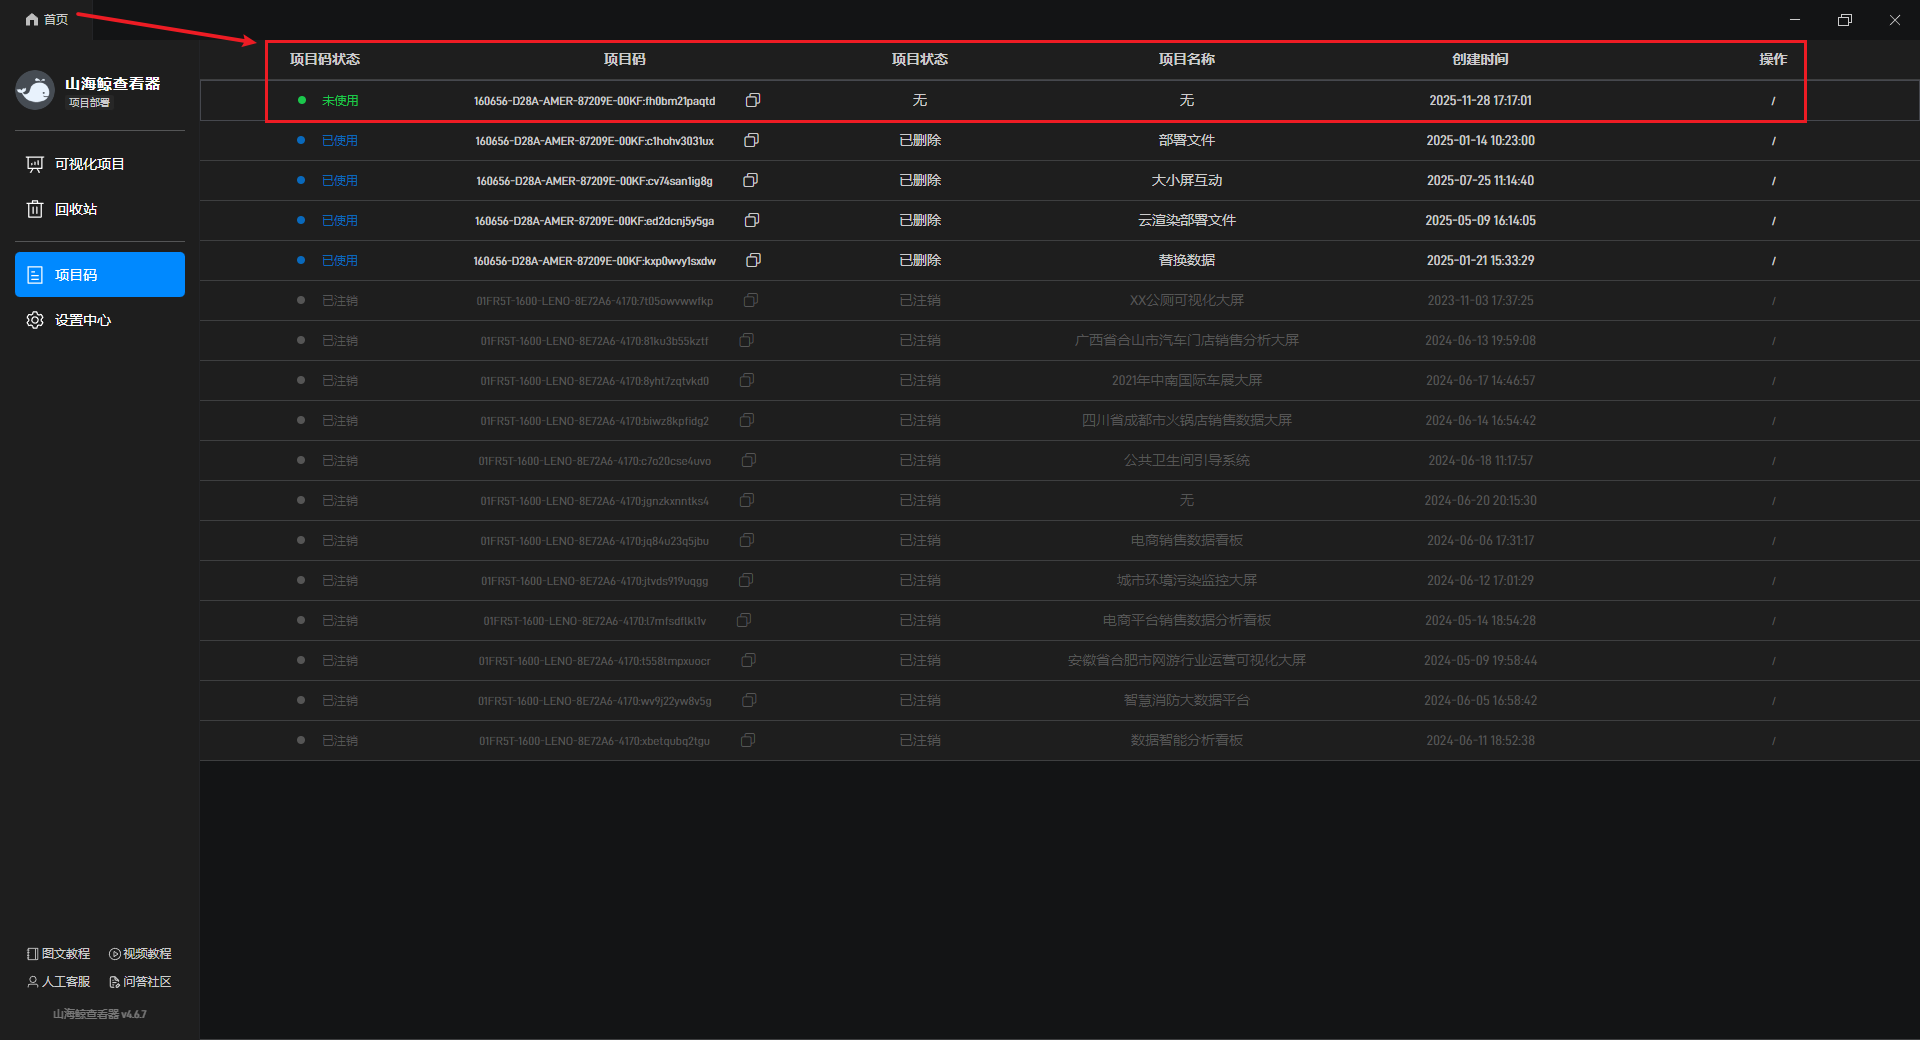This screenshot has width=1920, height=1040.
Task: Copy project code for 大小屏互动 row
Action: 750,180
